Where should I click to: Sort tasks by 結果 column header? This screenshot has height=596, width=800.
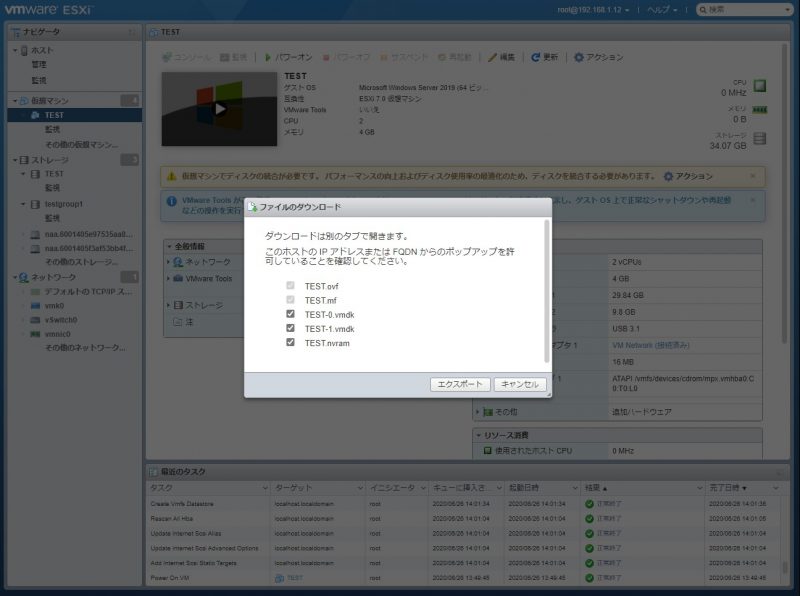(643, 488)
